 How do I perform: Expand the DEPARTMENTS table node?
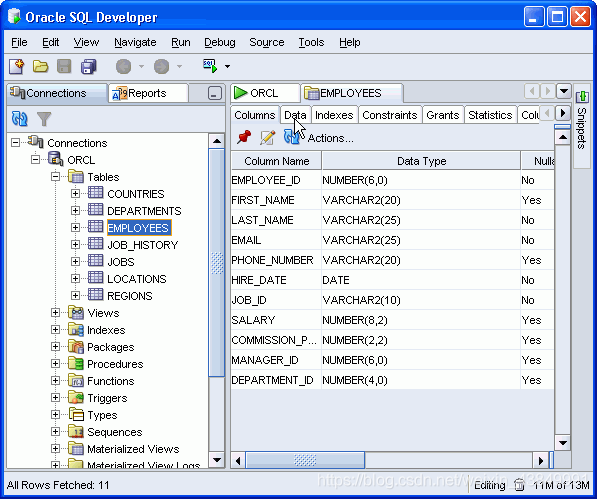(x=75, y=210)
